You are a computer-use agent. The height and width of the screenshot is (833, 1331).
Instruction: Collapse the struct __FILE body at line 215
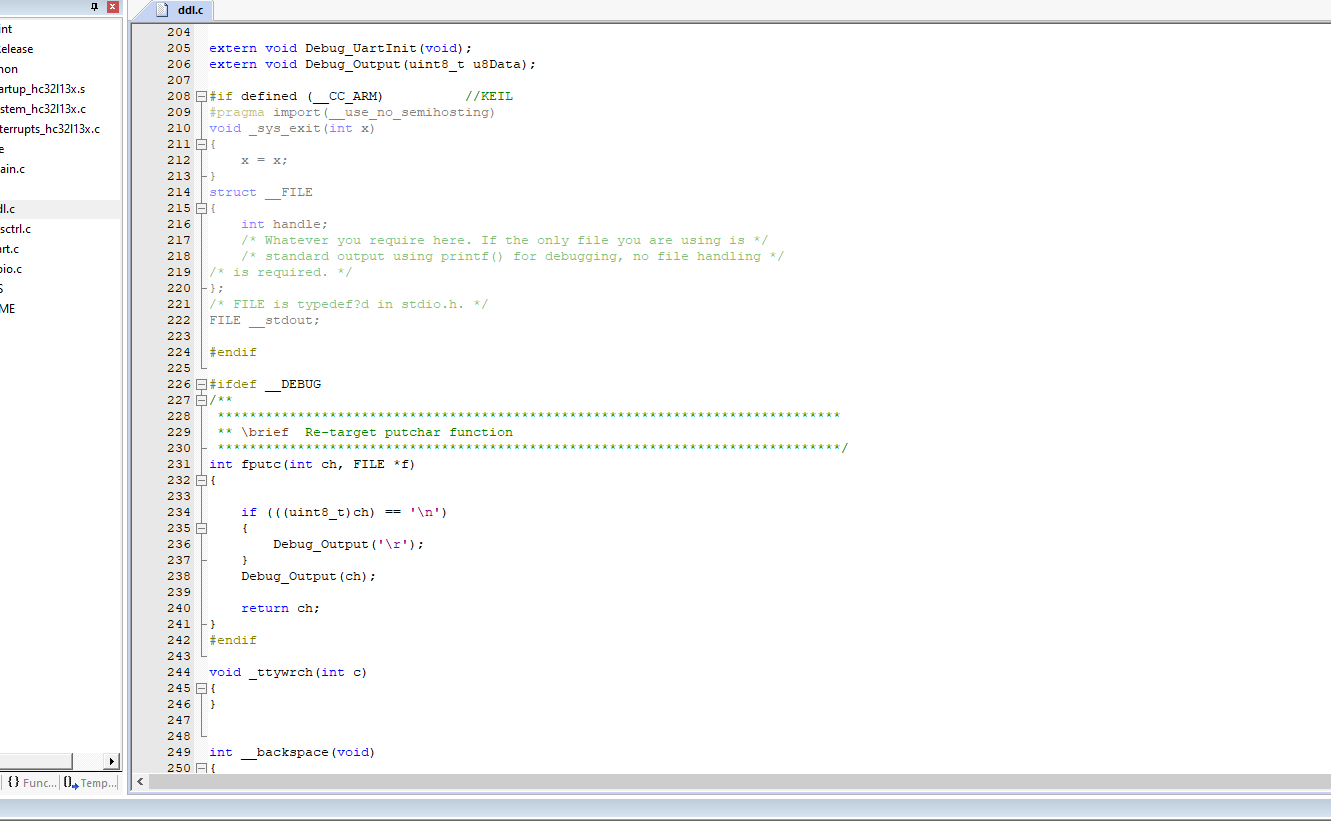201,208
